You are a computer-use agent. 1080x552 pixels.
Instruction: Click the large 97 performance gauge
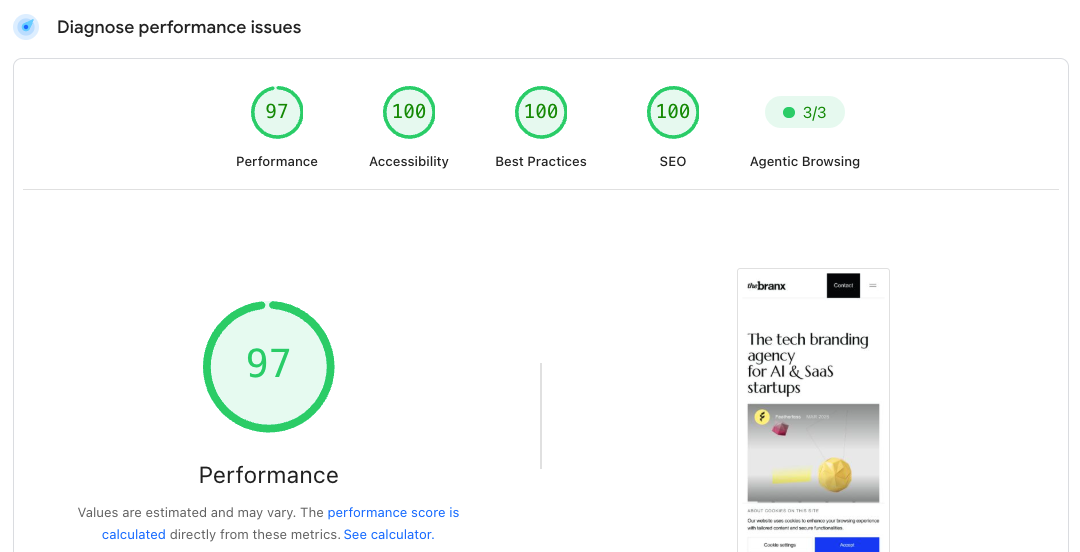coord(269,367)
